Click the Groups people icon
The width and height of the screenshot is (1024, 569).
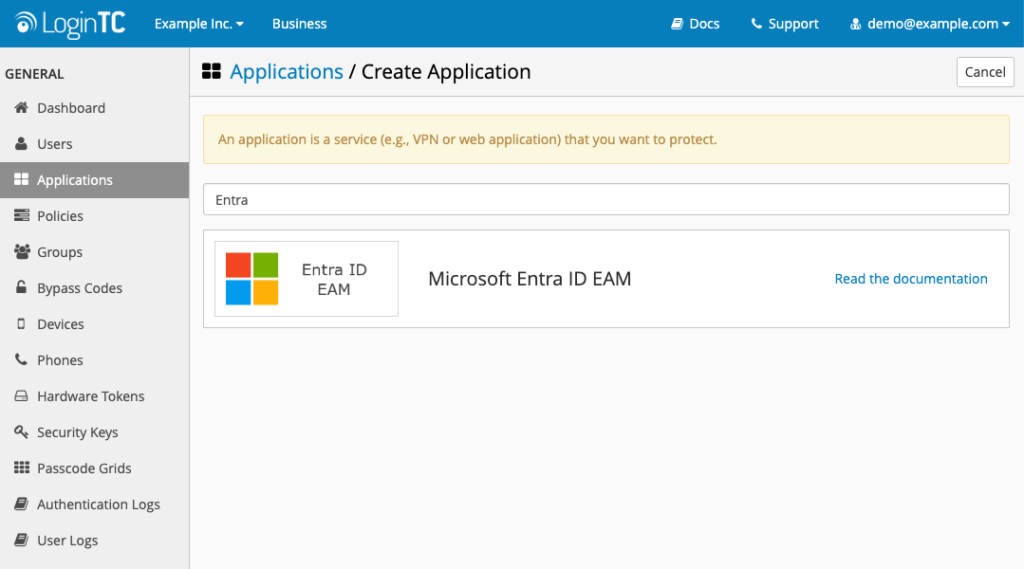point(22,252)
